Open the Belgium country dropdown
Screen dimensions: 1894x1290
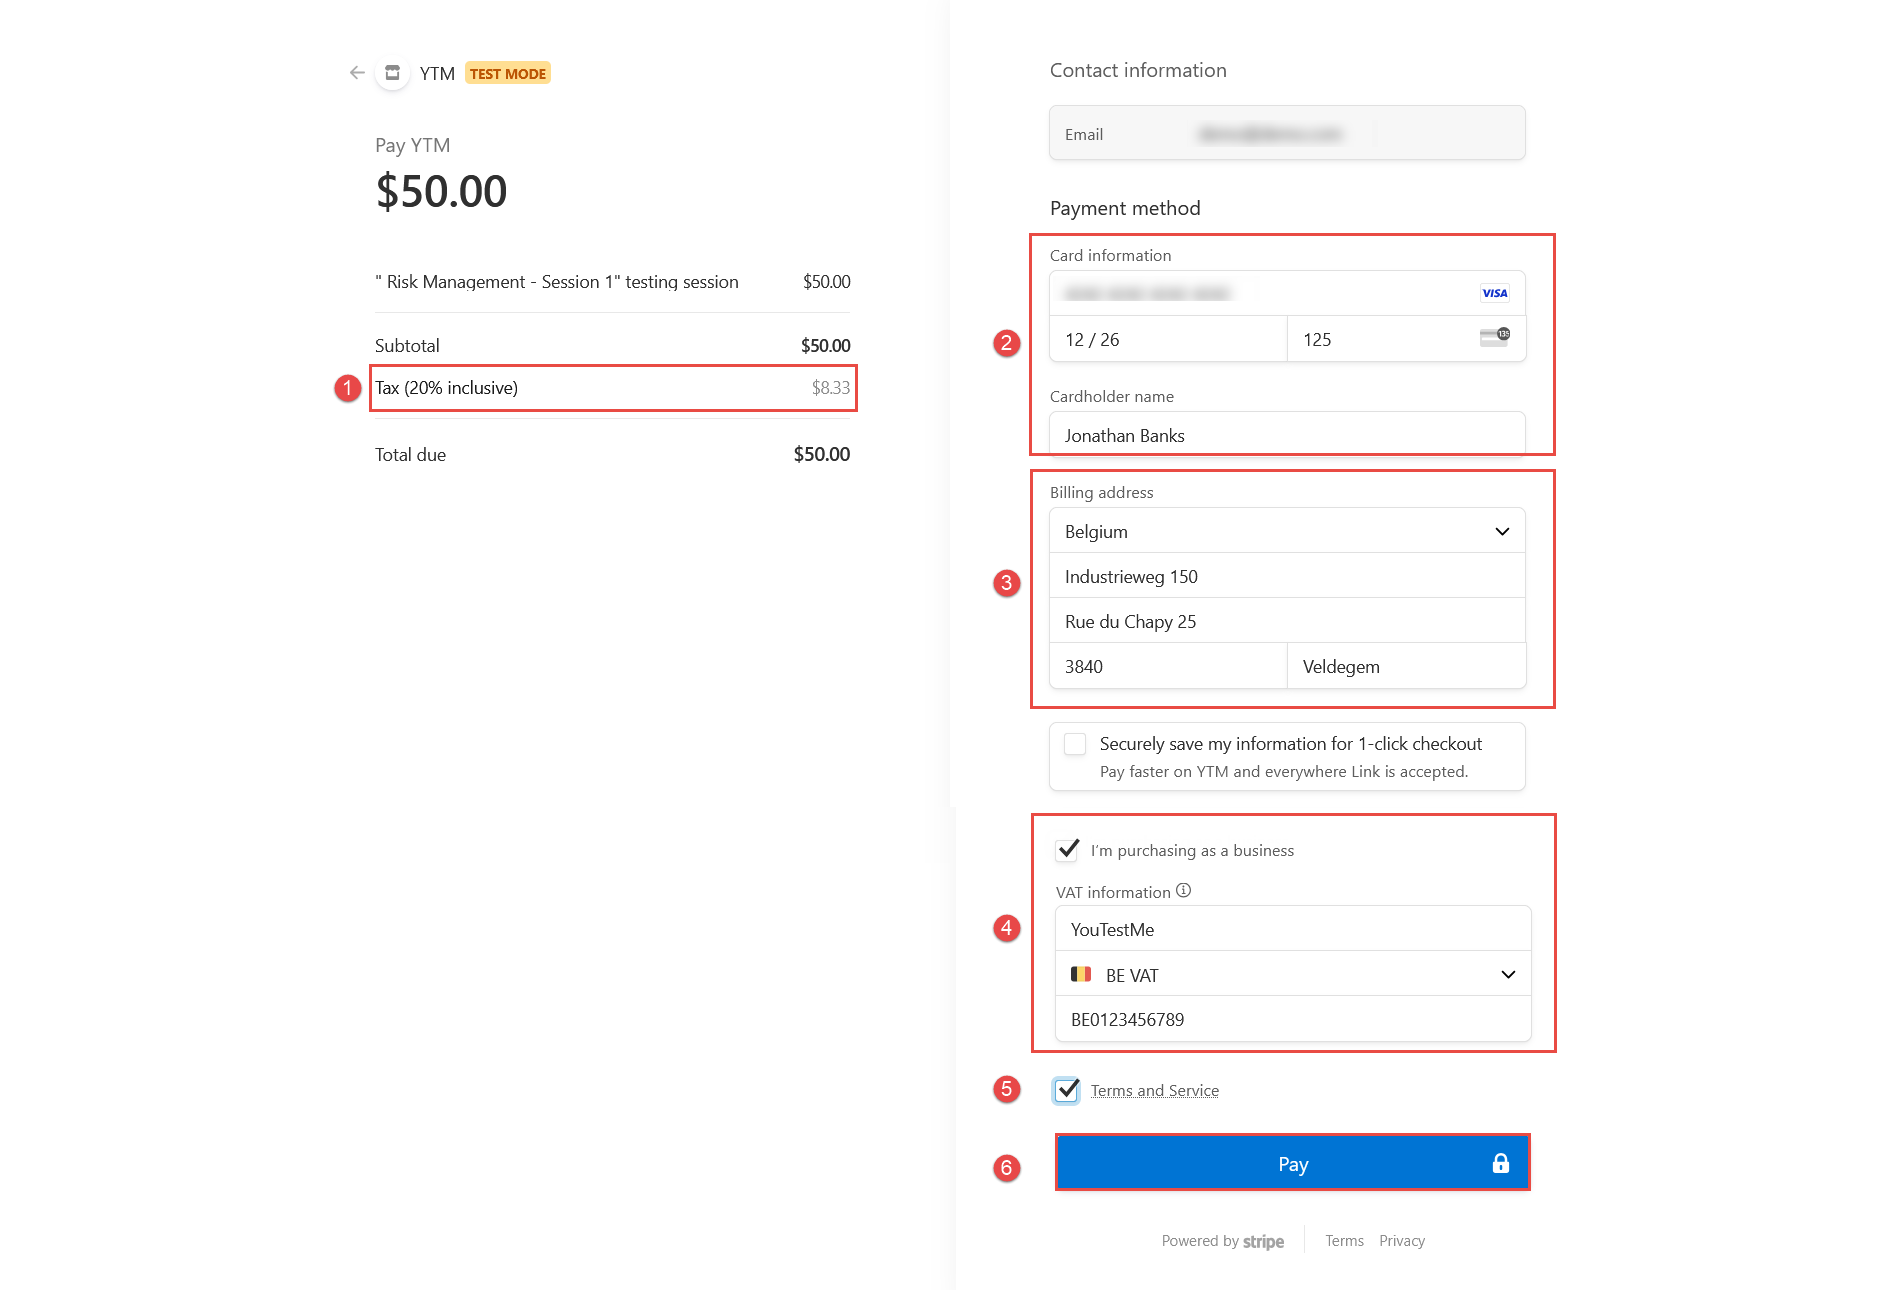(1287, 531)
